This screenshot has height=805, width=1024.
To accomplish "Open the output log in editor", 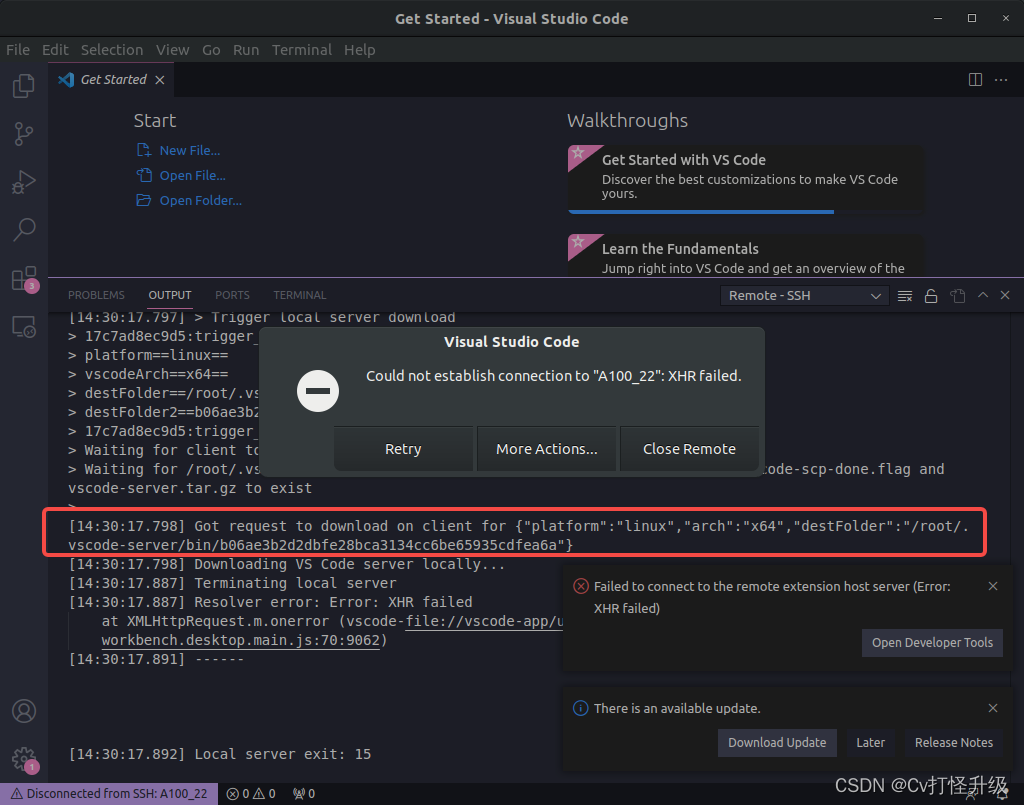I will point(957,296).
